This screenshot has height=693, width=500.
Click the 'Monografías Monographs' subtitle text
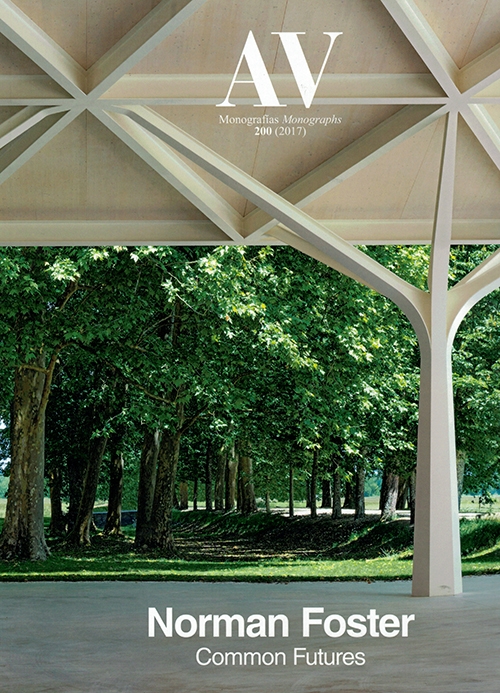(280, 120)
